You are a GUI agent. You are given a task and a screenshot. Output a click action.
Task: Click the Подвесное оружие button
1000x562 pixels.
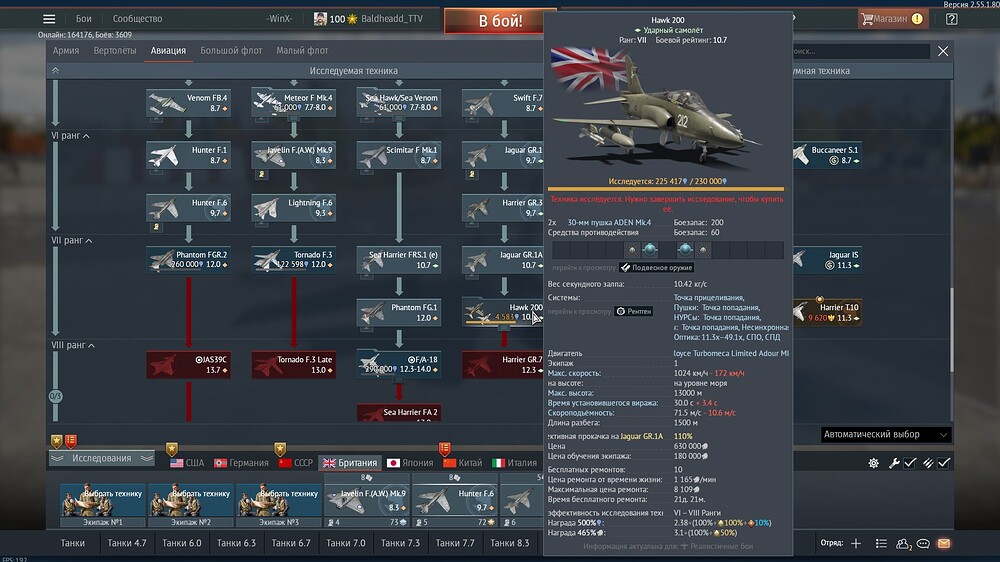[657, 268]
